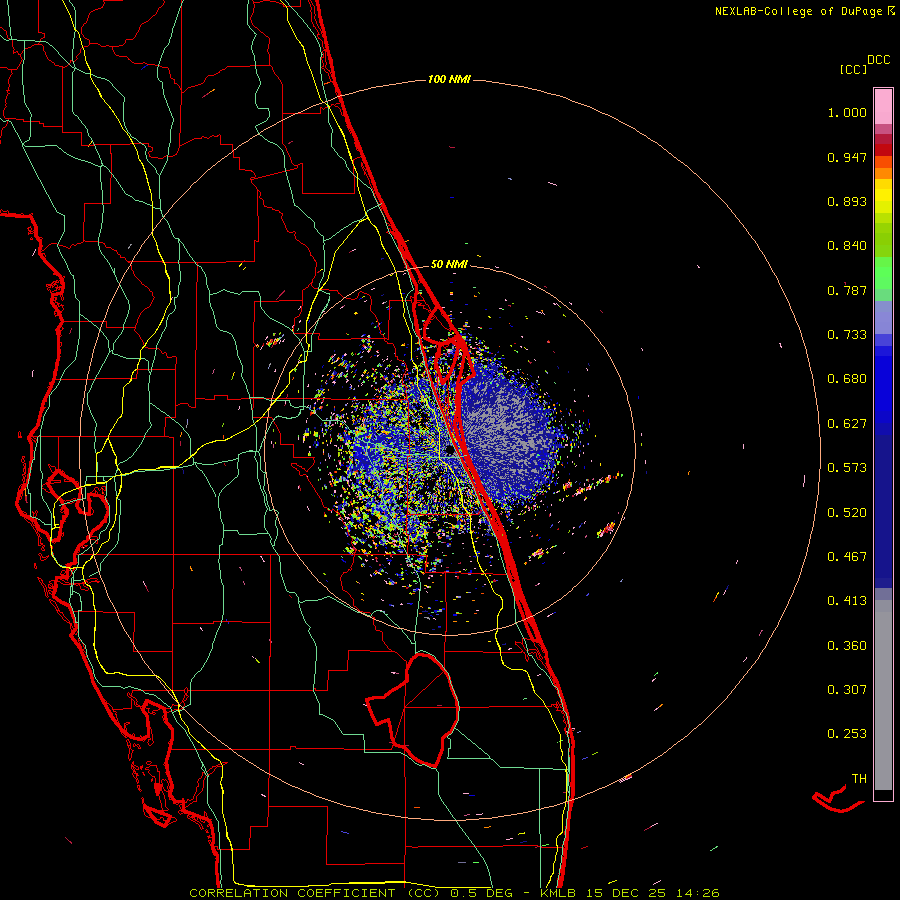Click the '14:26' timestamp text
This screenshot has width=900, height=900.
697,893
